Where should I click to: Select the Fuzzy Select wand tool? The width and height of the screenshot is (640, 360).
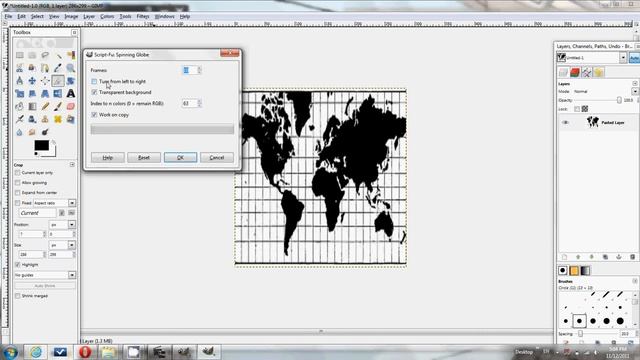[58, 55]
